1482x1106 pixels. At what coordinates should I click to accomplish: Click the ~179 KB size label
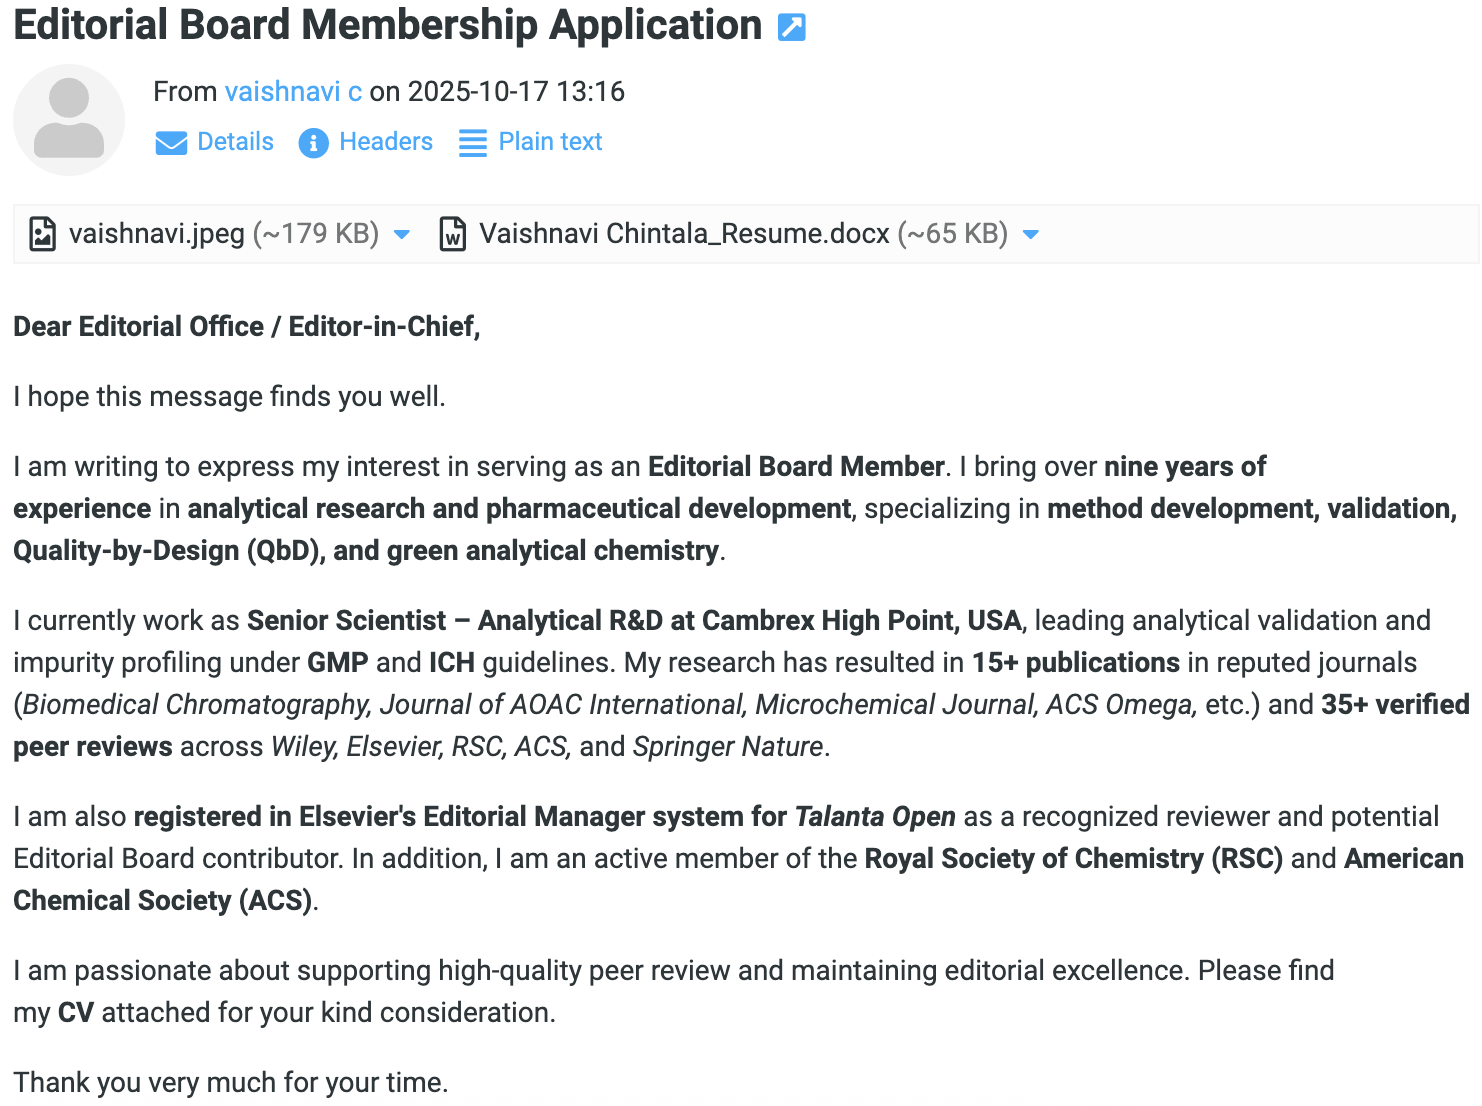tap(316, 234)
